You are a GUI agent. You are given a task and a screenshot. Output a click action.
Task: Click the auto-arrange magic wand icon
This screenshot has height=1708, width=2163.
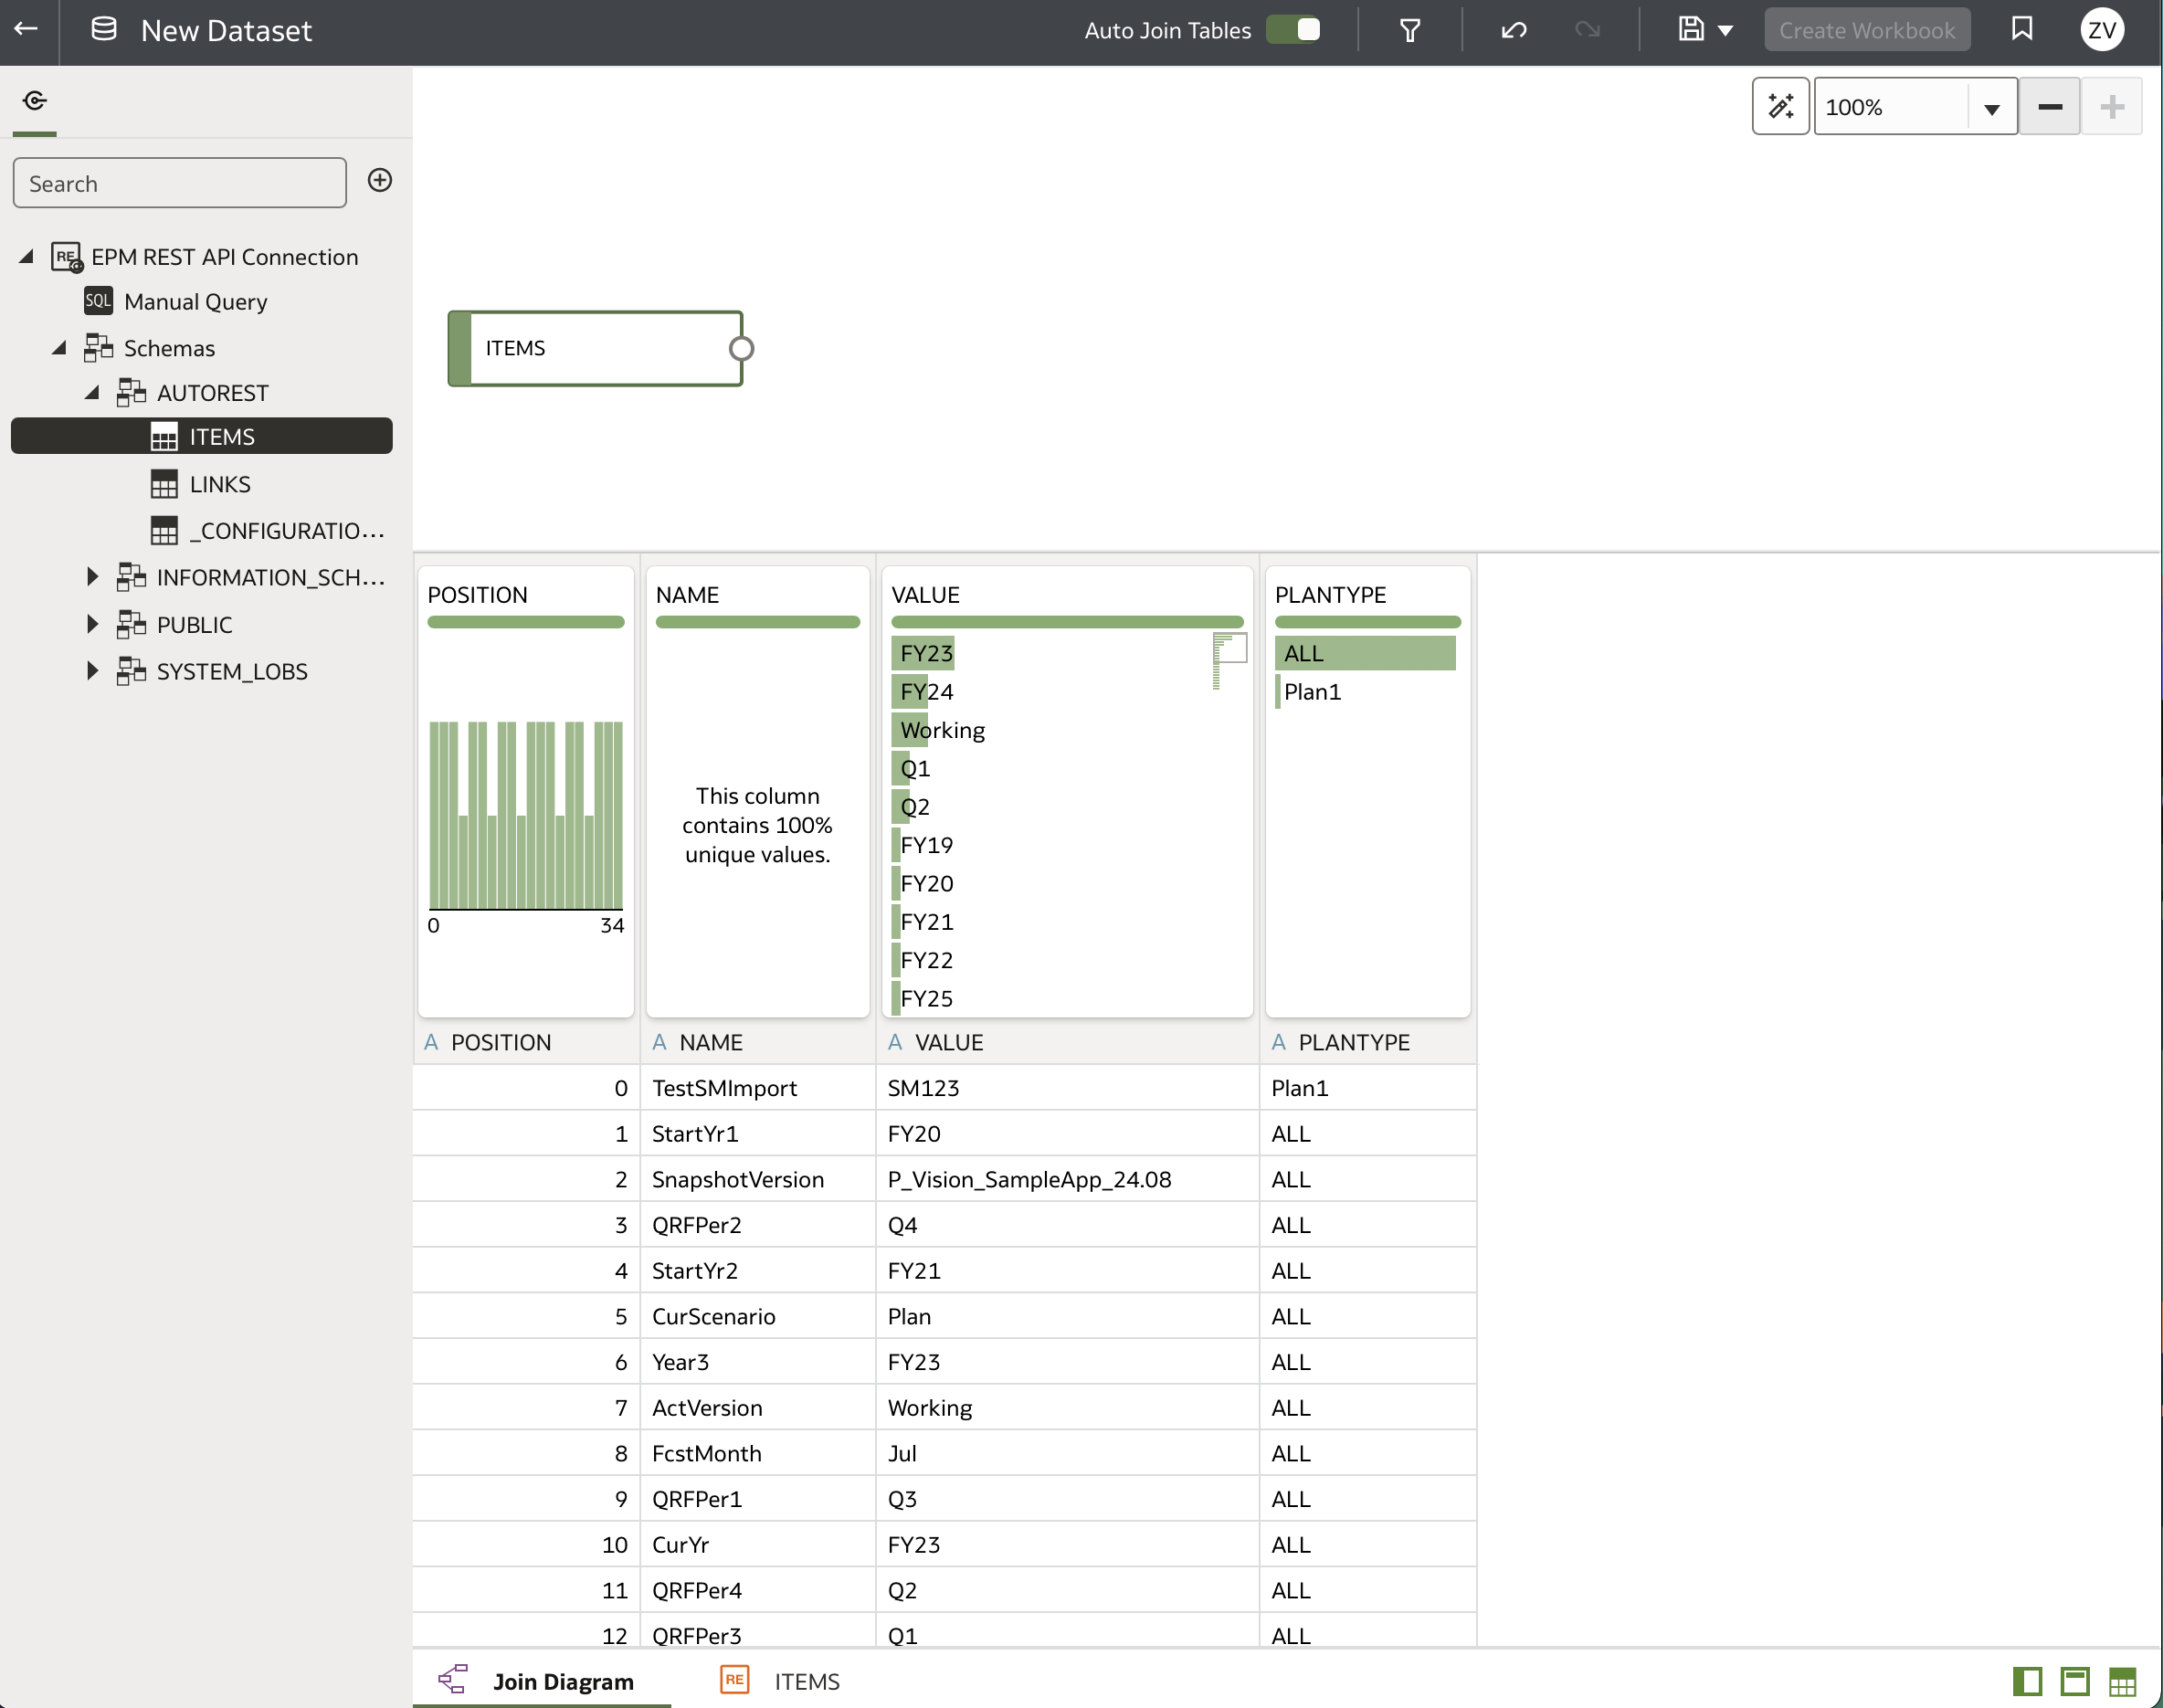[x=1781, y=106]
